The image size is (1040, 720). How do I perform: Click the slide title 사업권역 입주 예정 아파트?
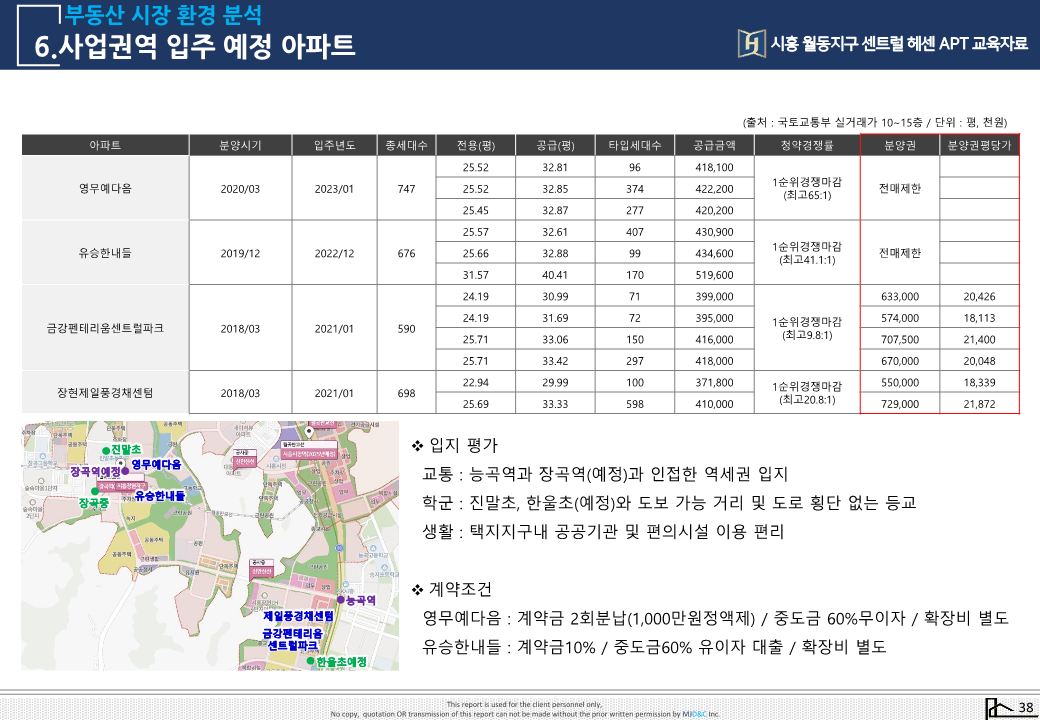tap(195, 46)
